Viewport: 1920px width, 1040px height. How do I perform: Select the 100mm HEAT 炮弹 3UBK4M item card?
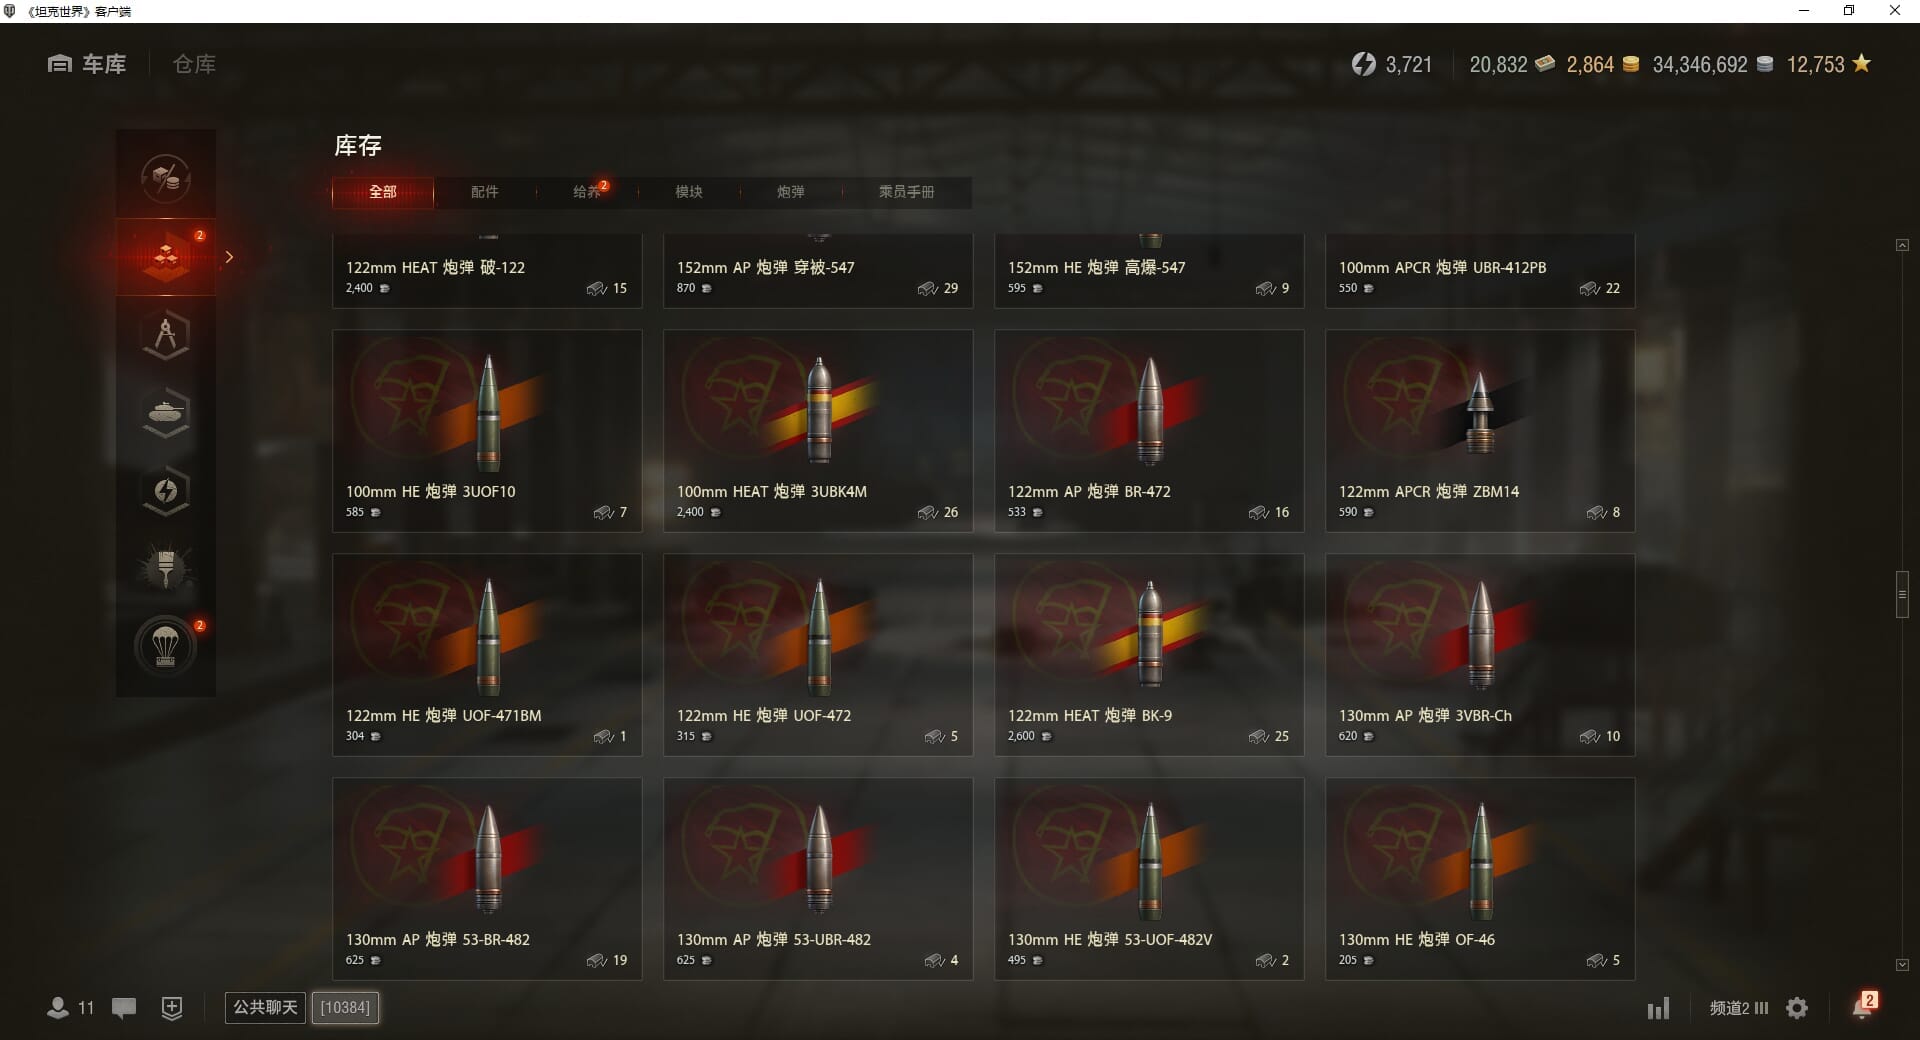(x=818, y=431)
